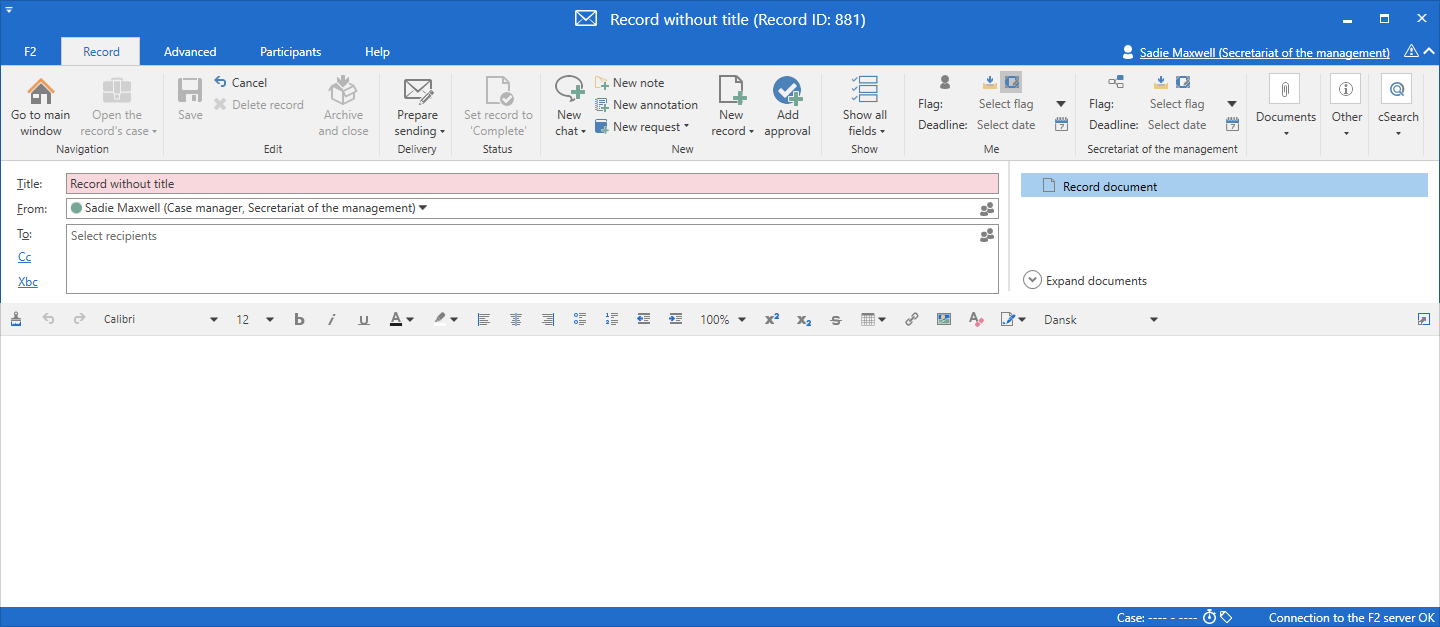This screenshot has height=627, width=1440.
Task: Toggle italic text formatting
Action: (x=331, y=320)
